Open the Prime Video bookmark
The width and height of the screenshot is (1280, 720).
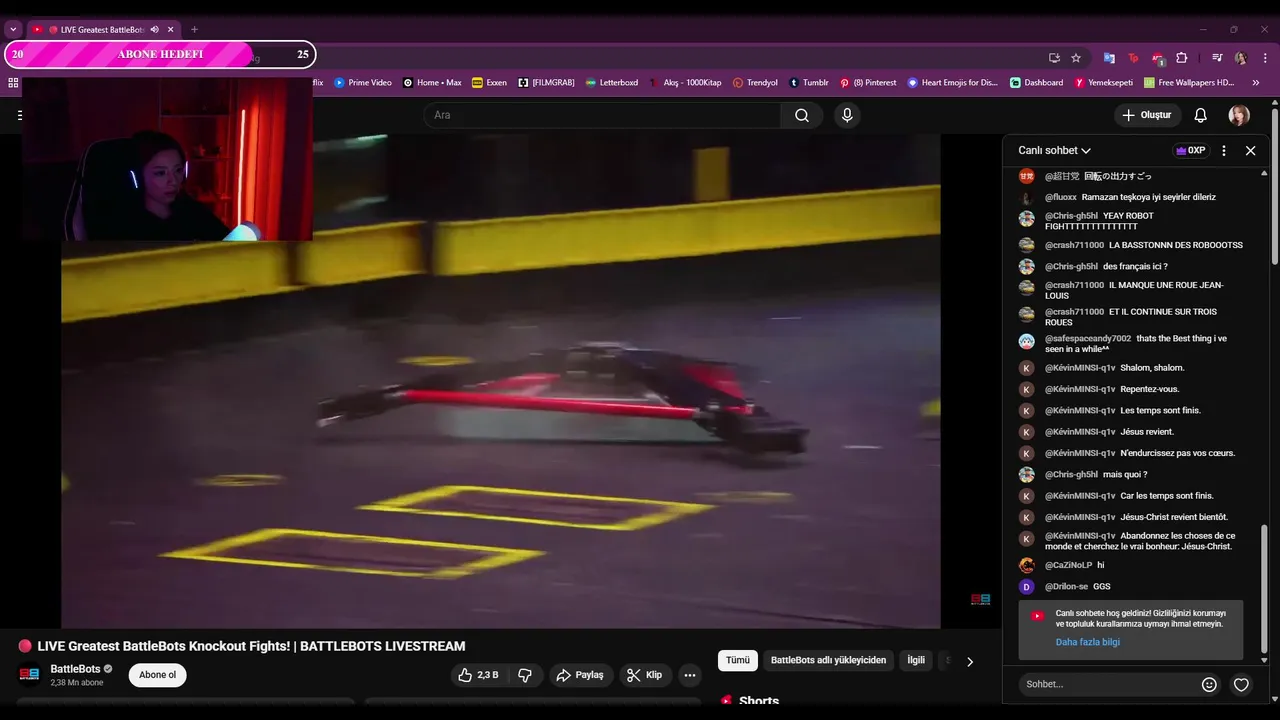click(x=363, y=83)
